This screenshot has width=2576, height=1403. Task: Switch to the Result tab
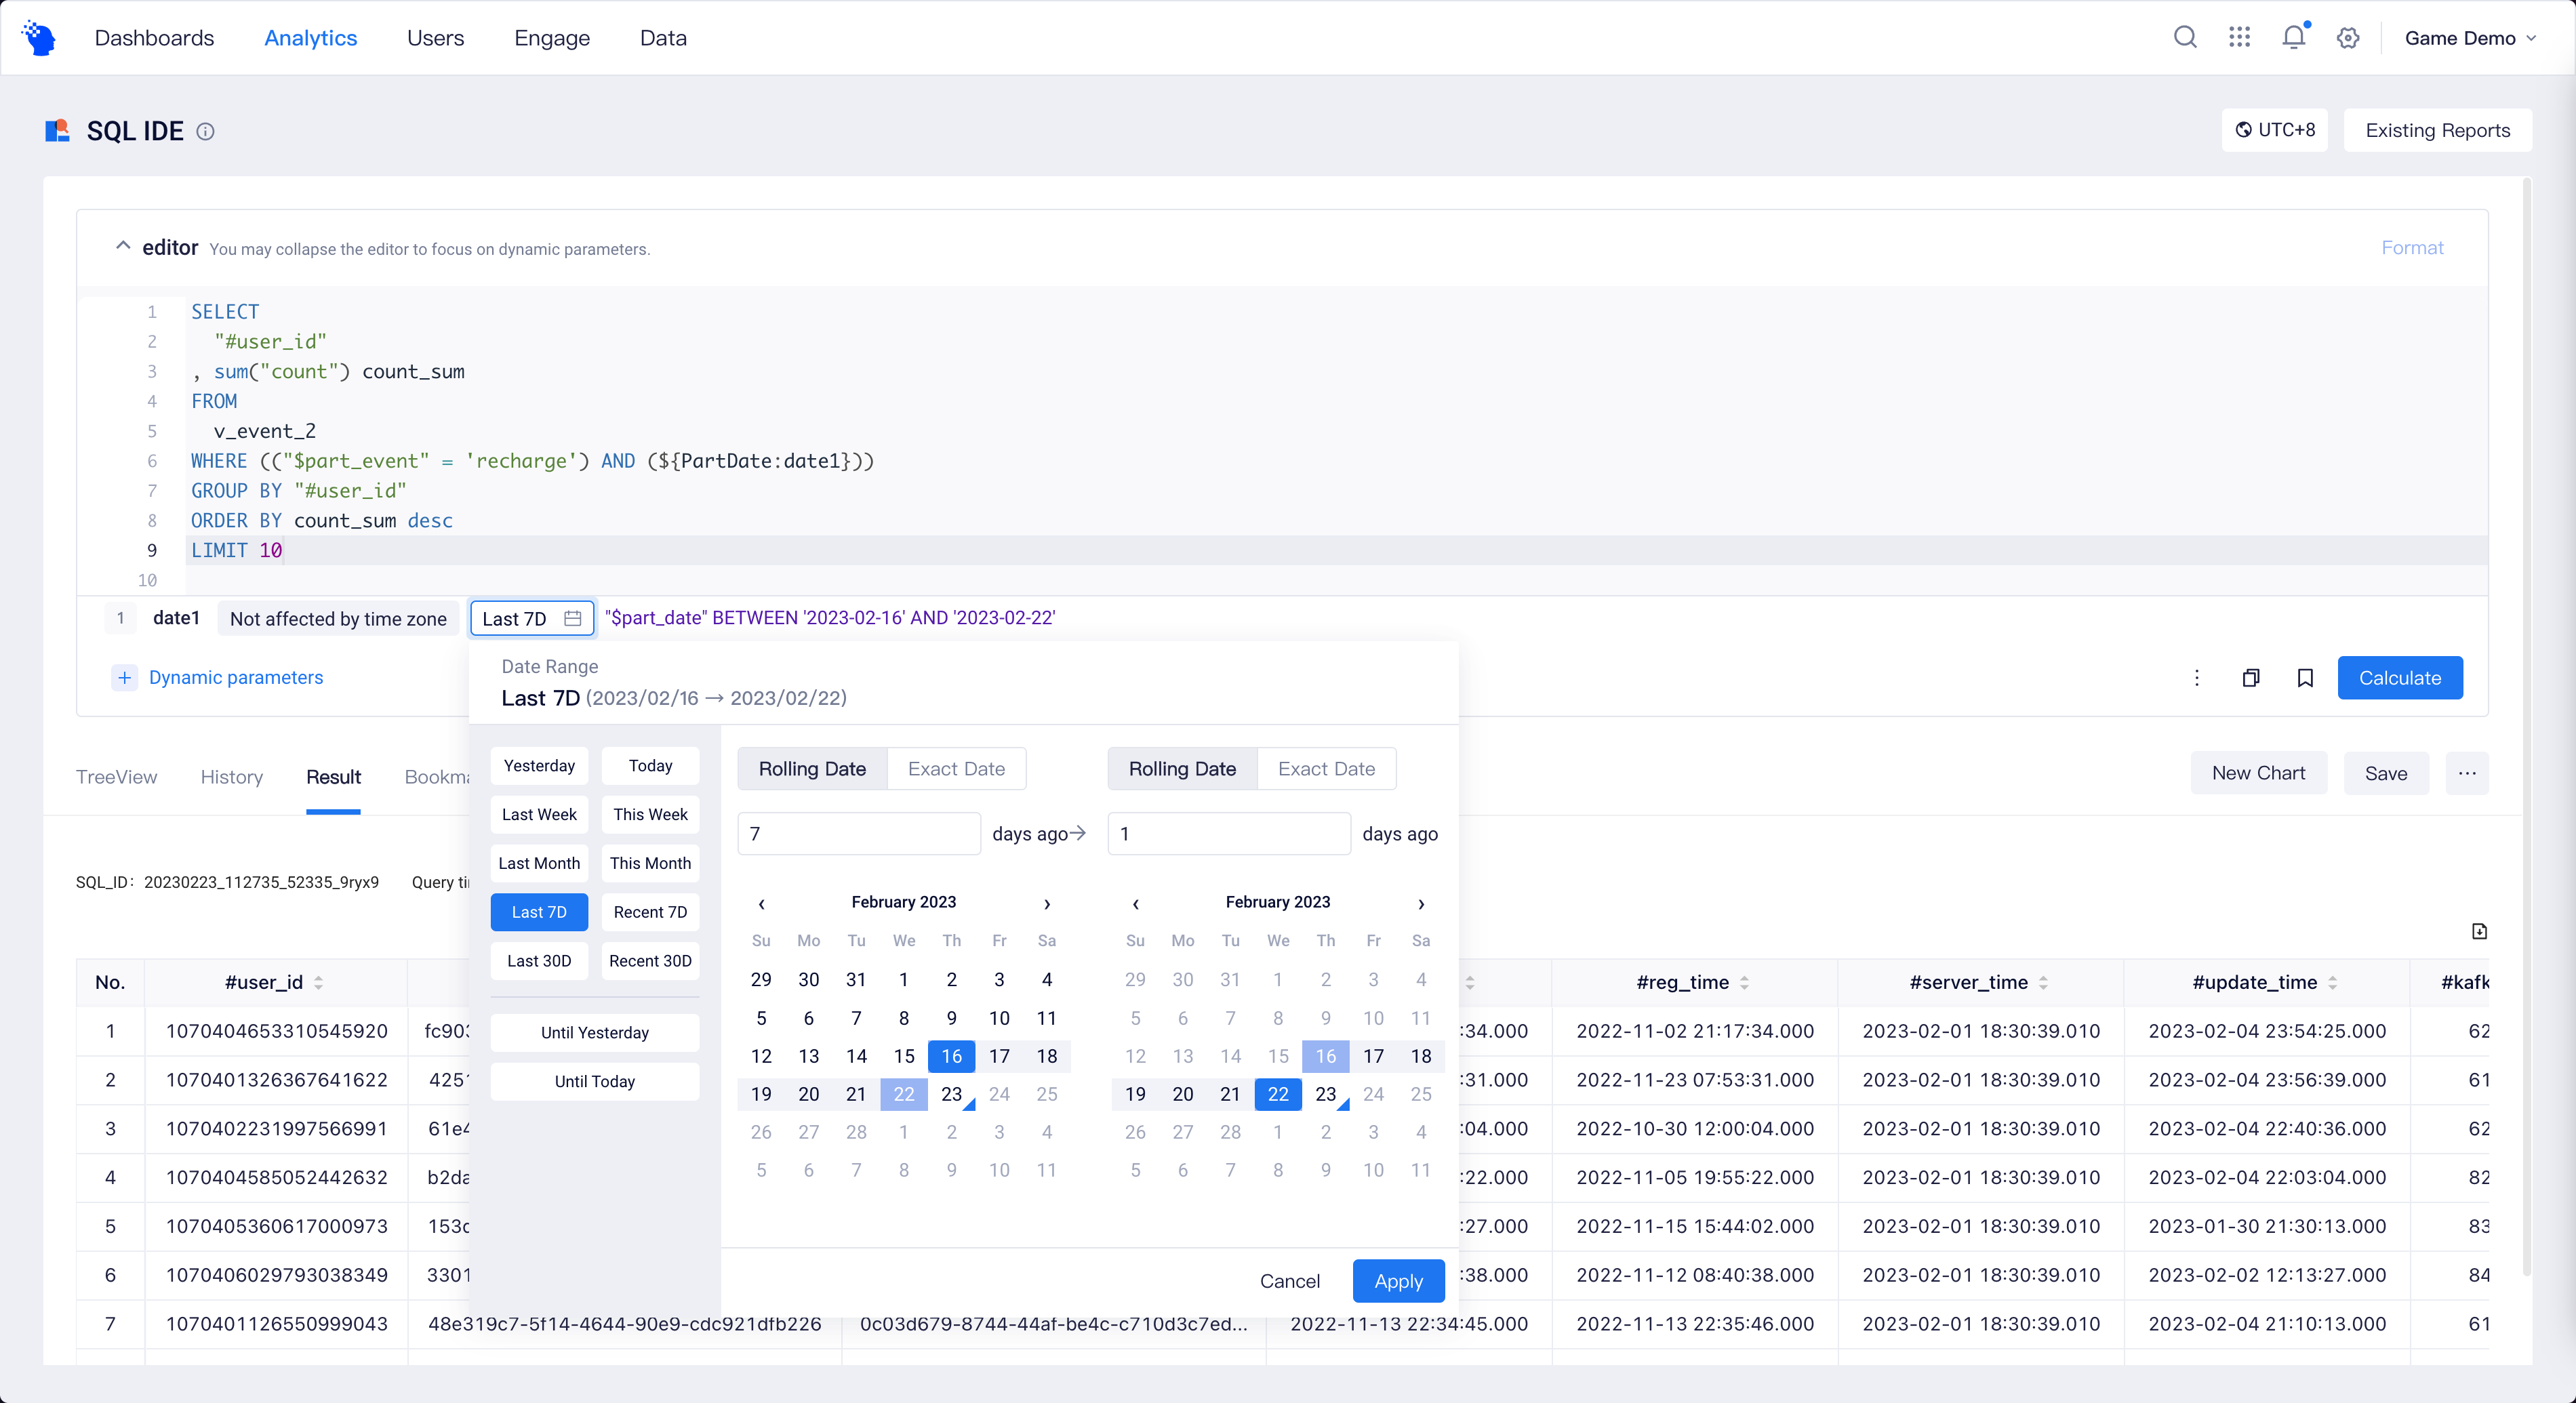(x=333, y=777)
